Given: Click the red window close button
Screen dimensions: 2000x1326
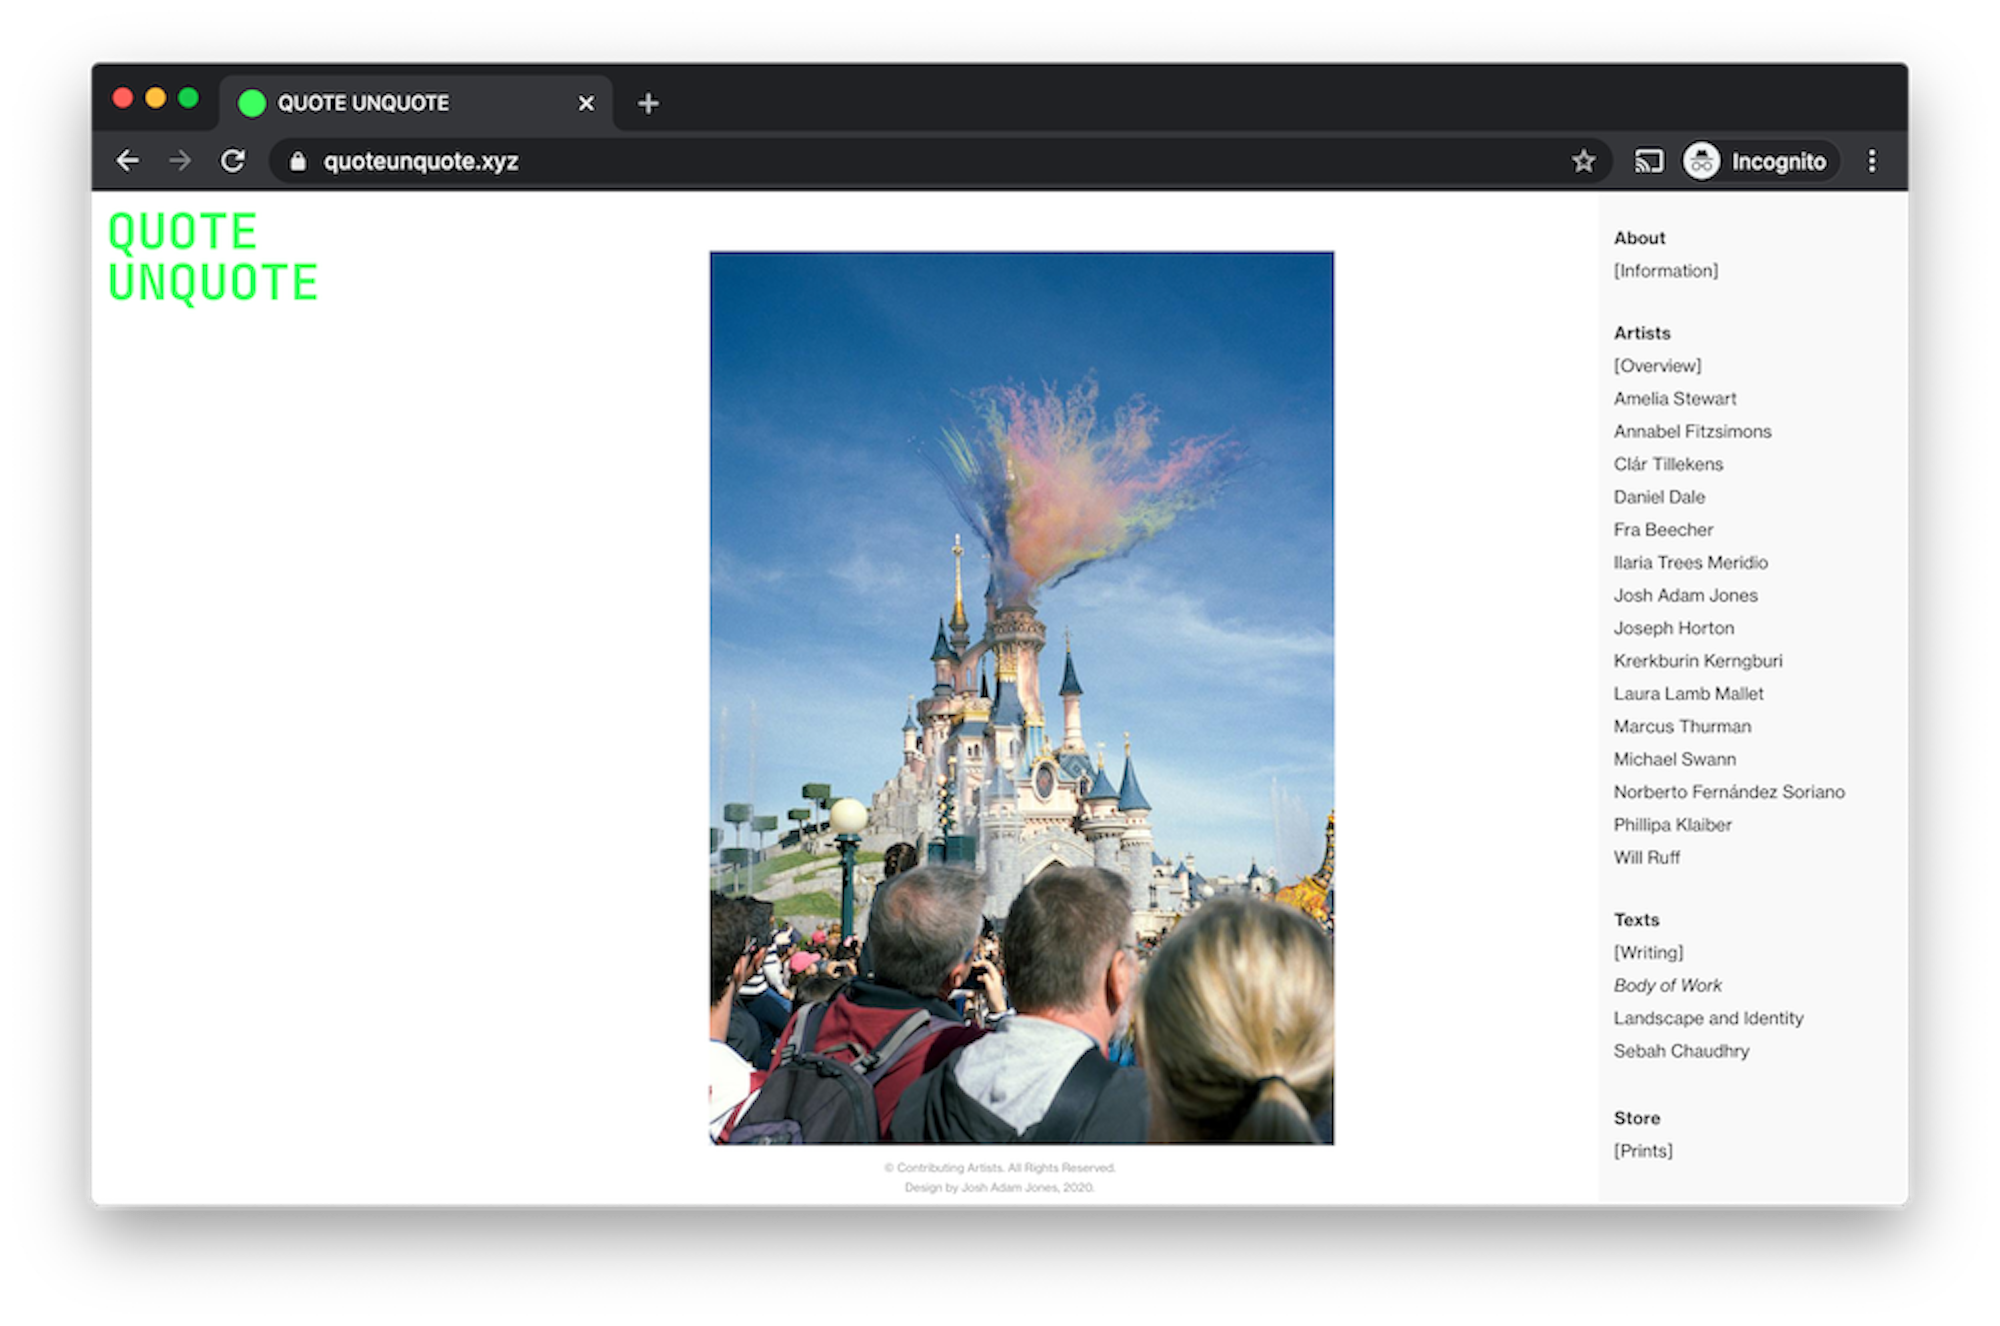Looking at the screenshot, I should (123, 98).
